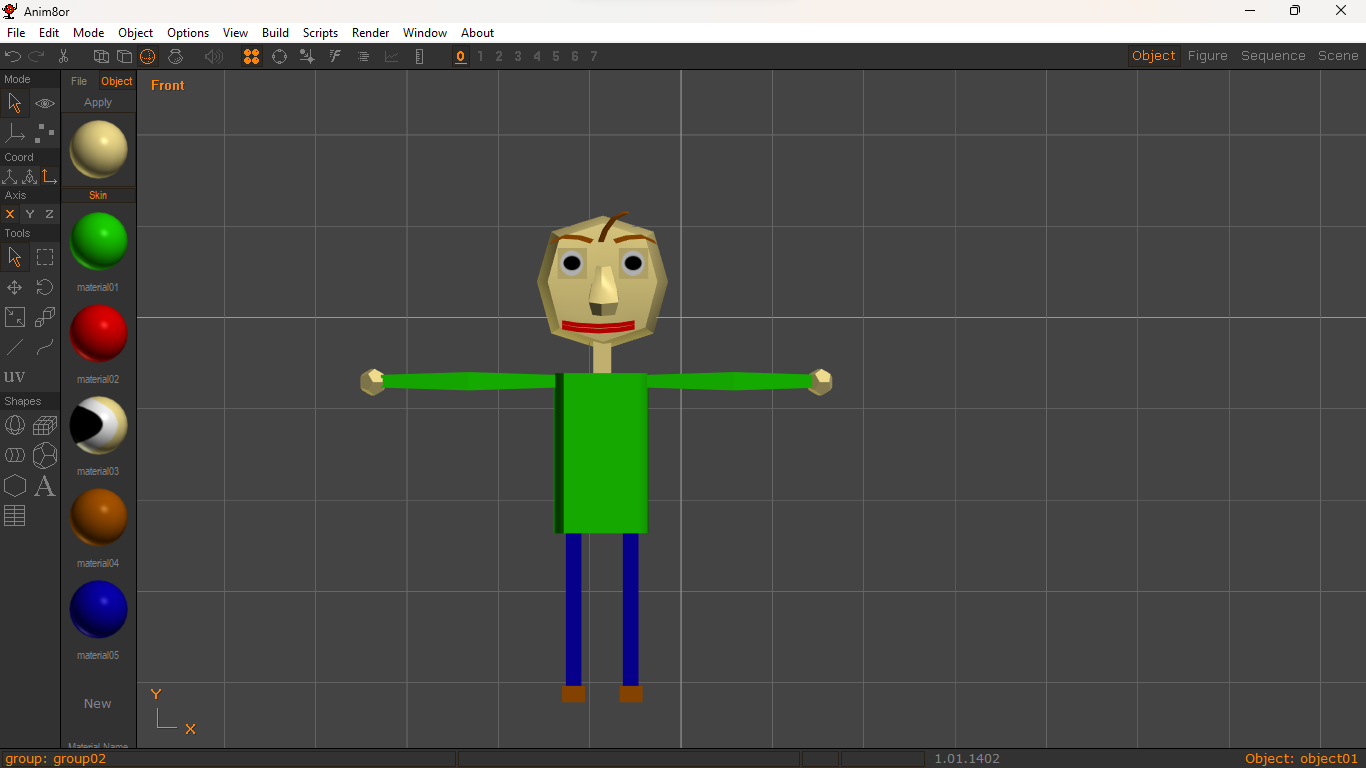This screenshot has width=1366, height=768.
Task: Click the Apply button in the materials panel
Action: tap(97, 101)
